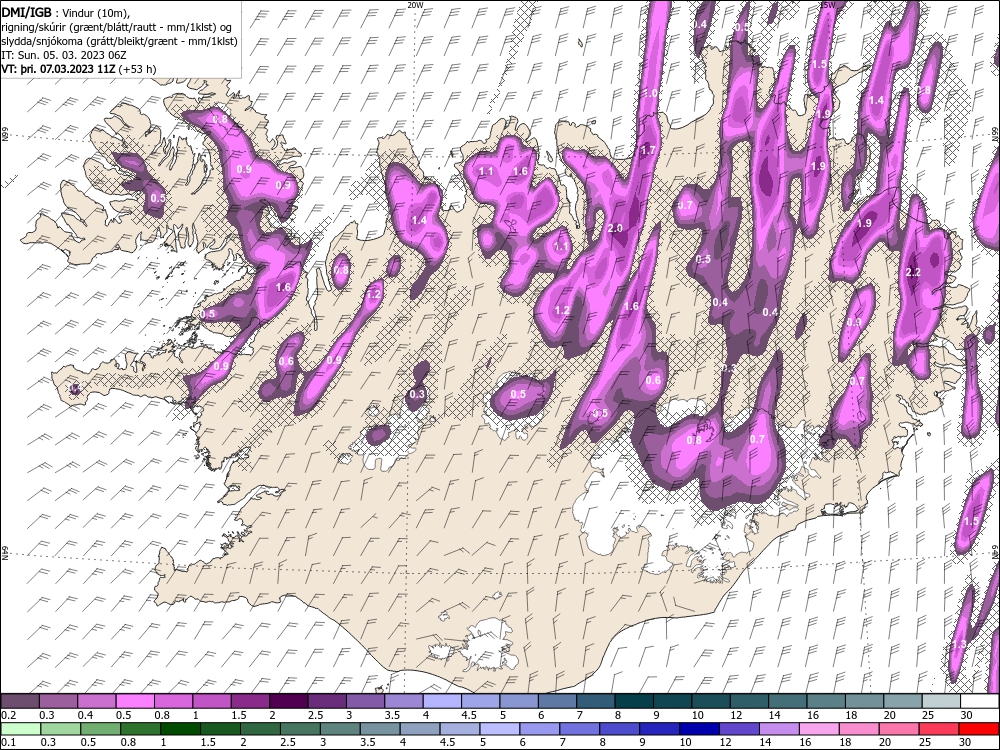
Task: Select the snow legend swatch between 0.2 and 0.3
Action: click(20, 701)
